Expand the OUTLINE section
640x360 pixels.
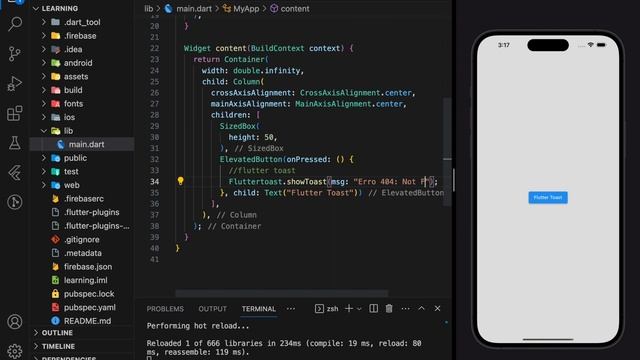point(36,333)
